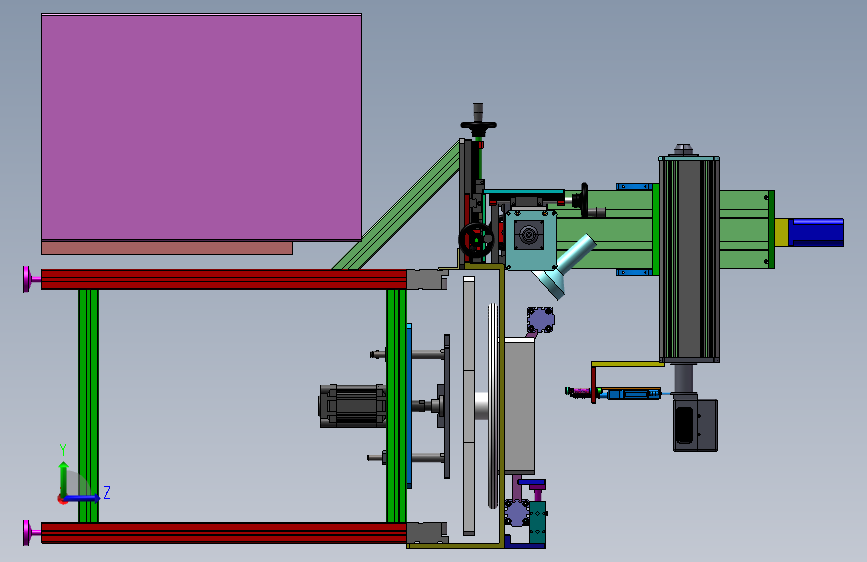Select the small black knob above the green beam
This screenshot has width=867, height=562.
(583, 199)
